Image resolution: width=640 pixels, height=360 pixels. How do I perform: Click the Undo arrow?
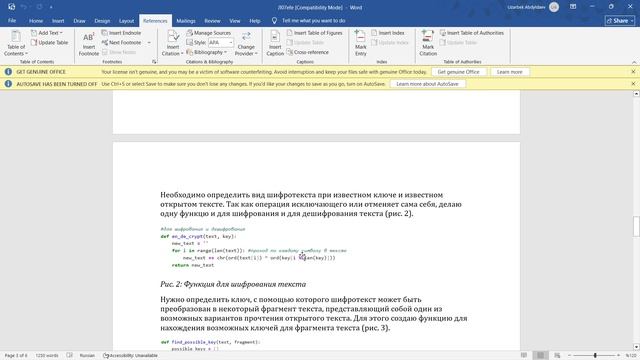pyautogui.click(x=24, y=7)
